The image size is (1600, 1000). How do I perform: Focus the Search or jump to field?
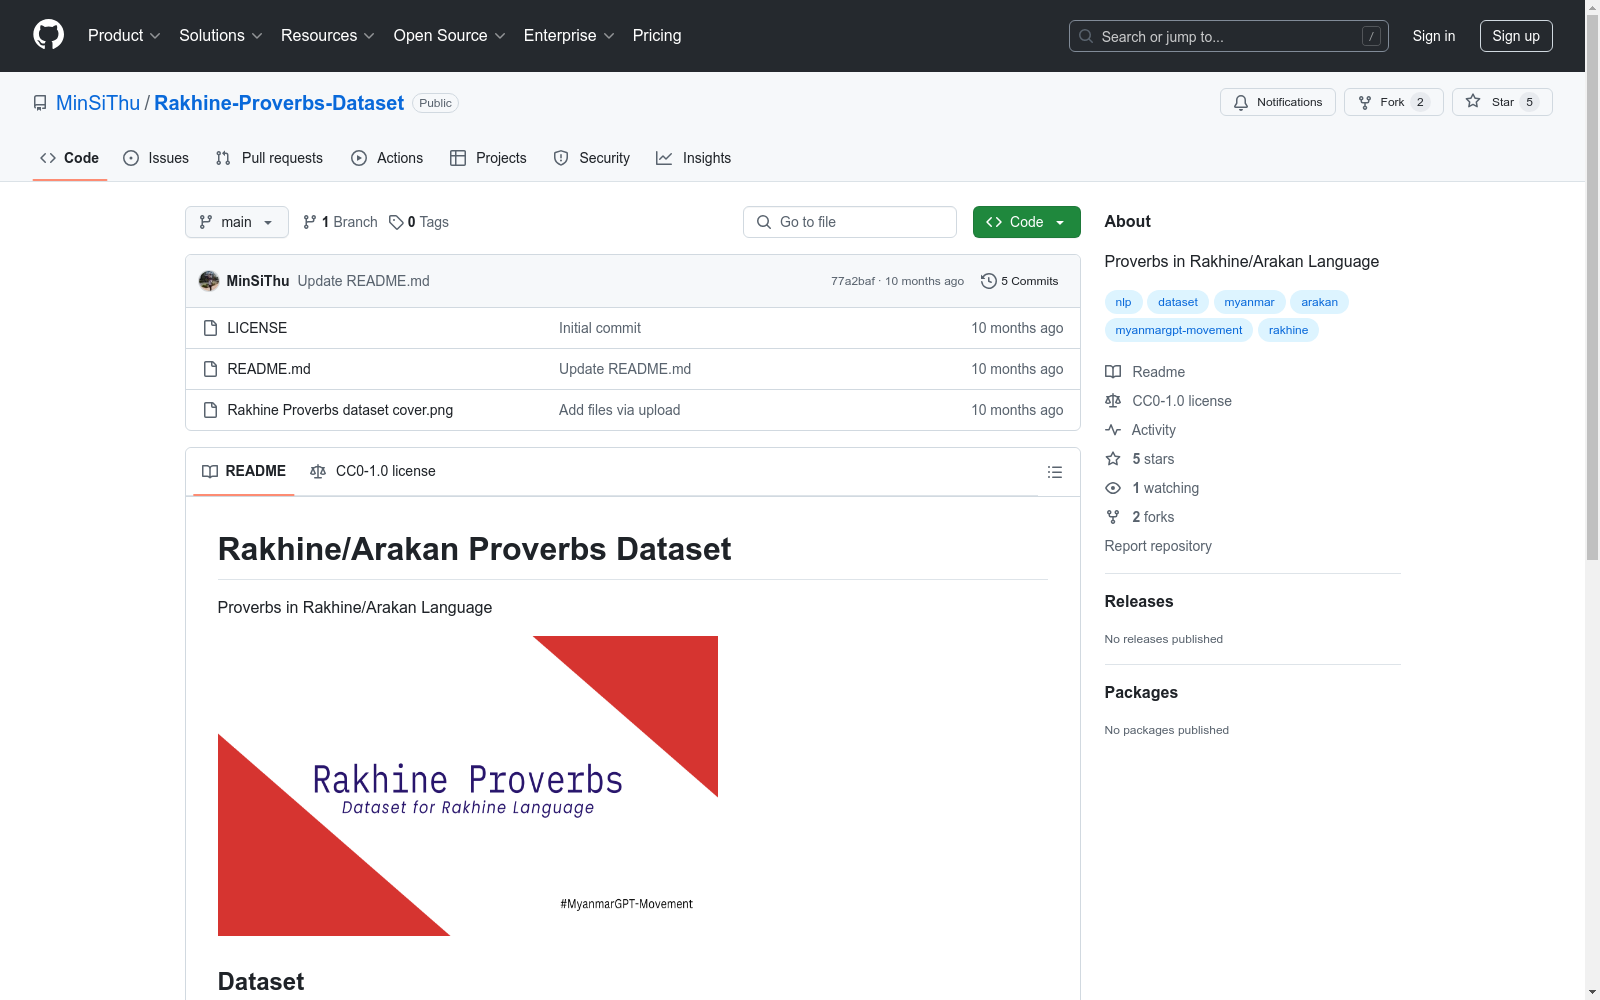click(x=1228, y=36)
